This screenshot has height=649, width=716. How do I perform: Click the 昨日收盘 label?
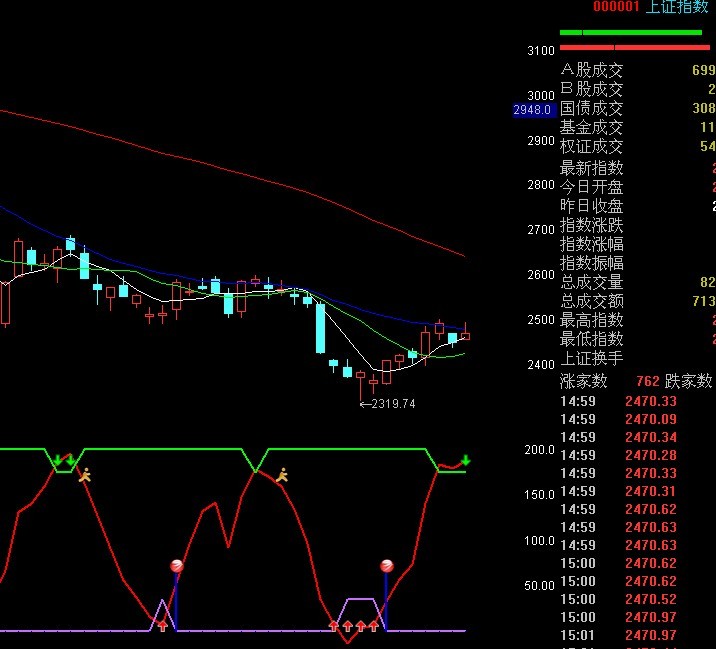(x=591, y=206)
